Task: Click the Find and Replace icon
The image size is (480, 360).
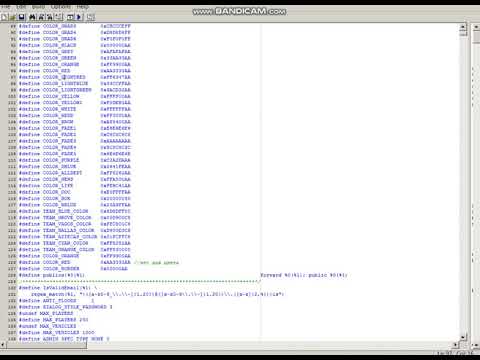Action: click(50, 17)
